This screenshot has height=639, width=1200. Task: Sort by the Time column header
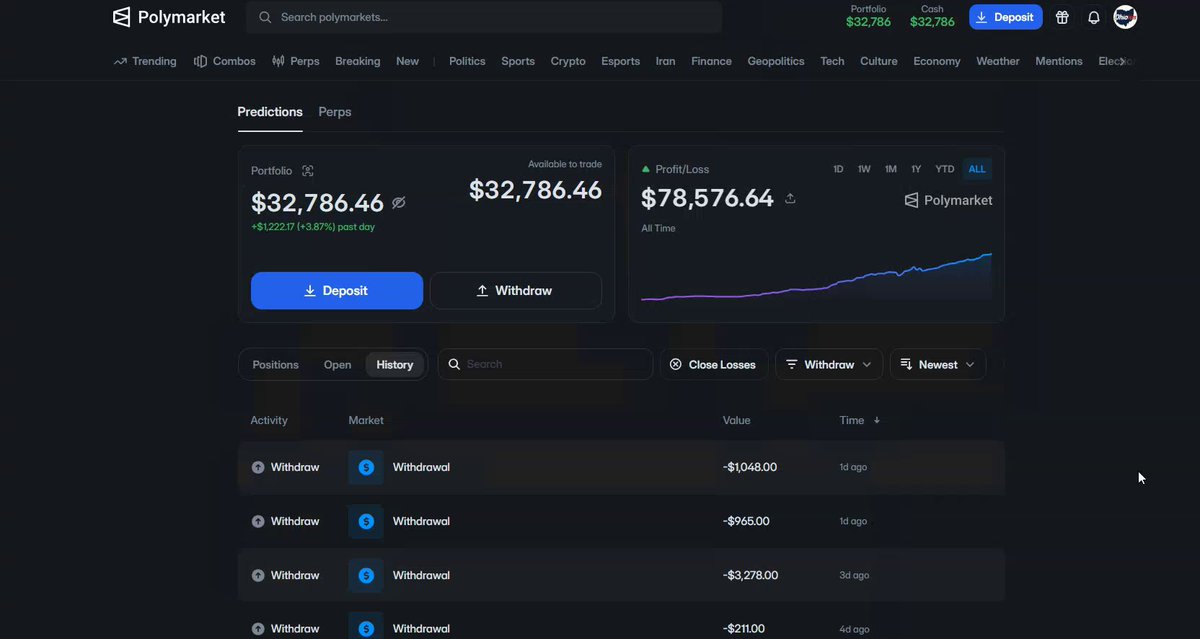[860, 420]
